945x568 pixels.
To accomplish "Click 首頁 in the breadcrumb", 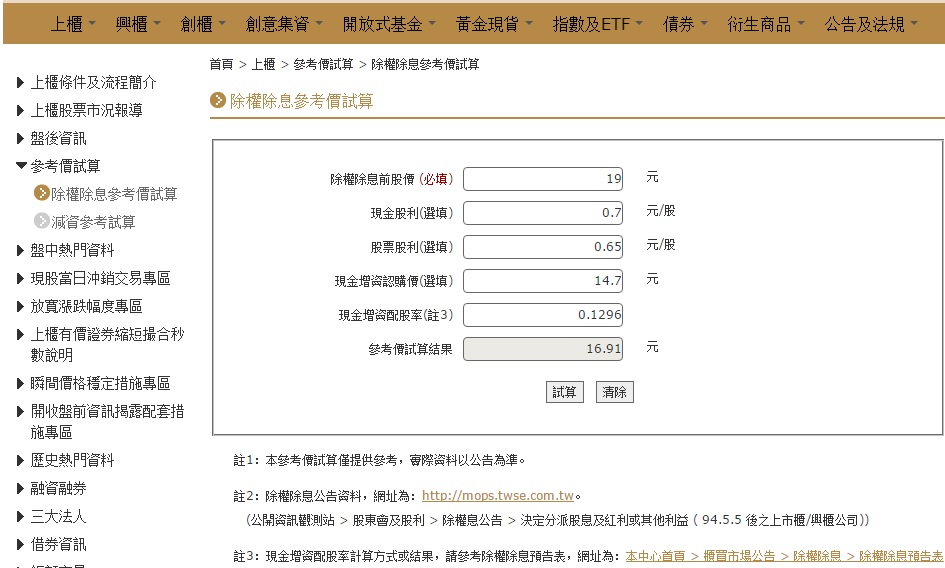I will 221,65.
